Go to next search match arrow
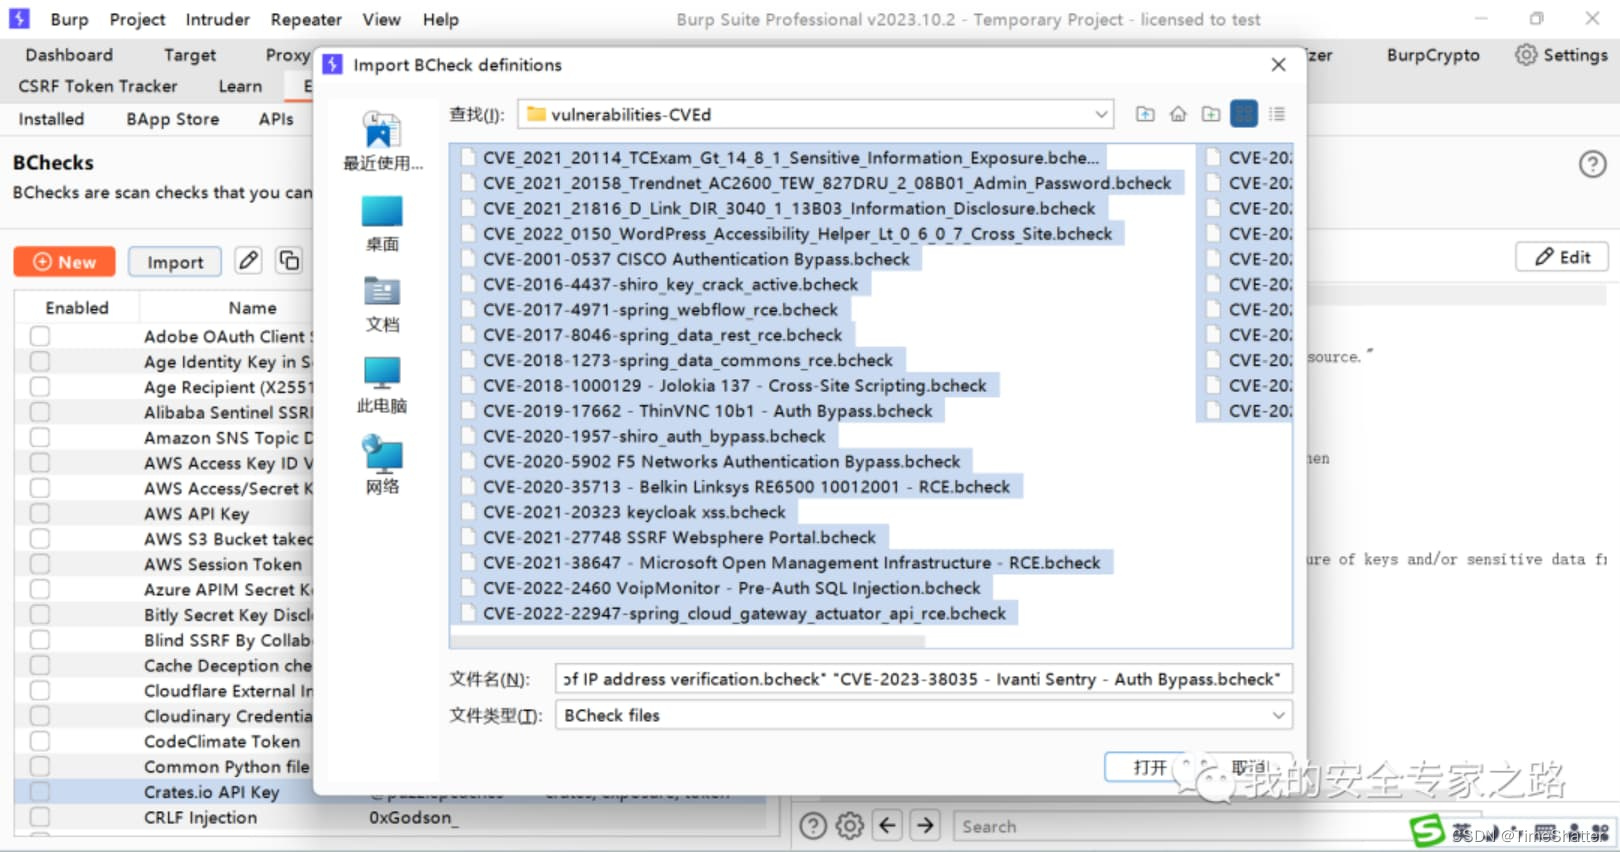The width and height of the screenshot is (1620, 852). click(926, 825)
